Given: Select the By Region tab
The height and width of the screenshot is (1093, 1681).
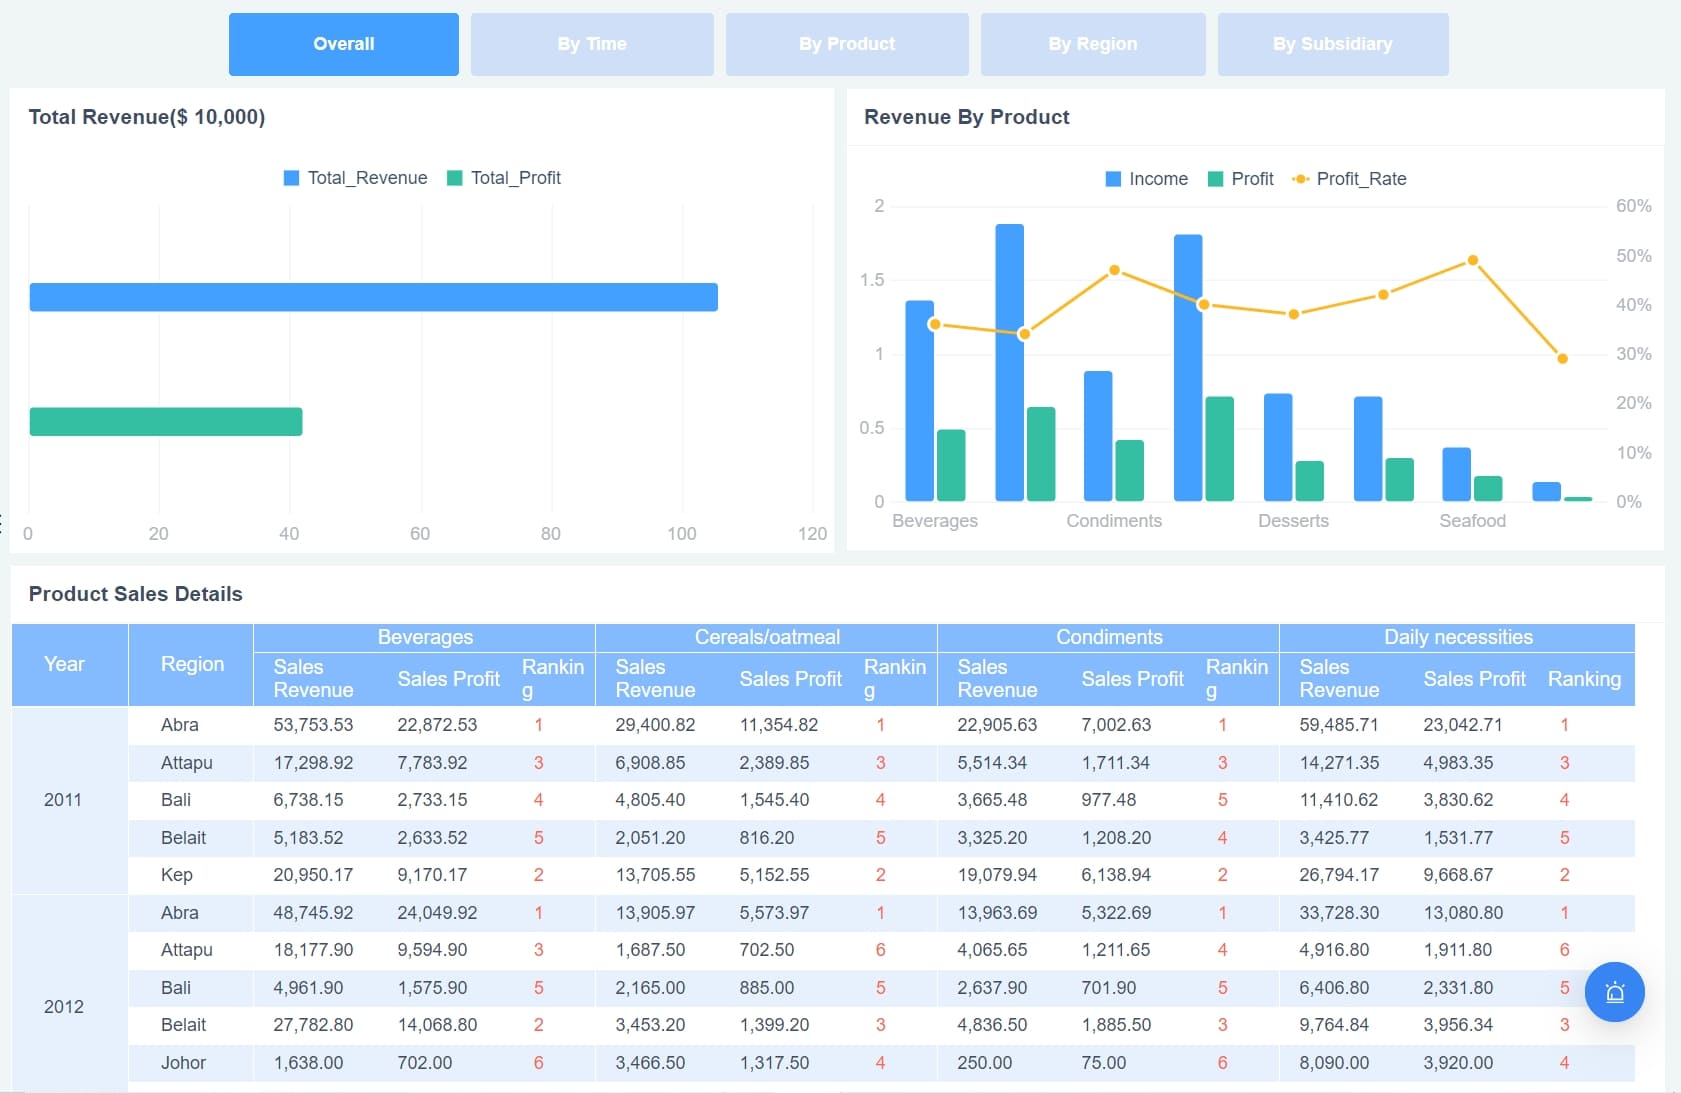Looking at the screenshot, I should (1092, 44).
